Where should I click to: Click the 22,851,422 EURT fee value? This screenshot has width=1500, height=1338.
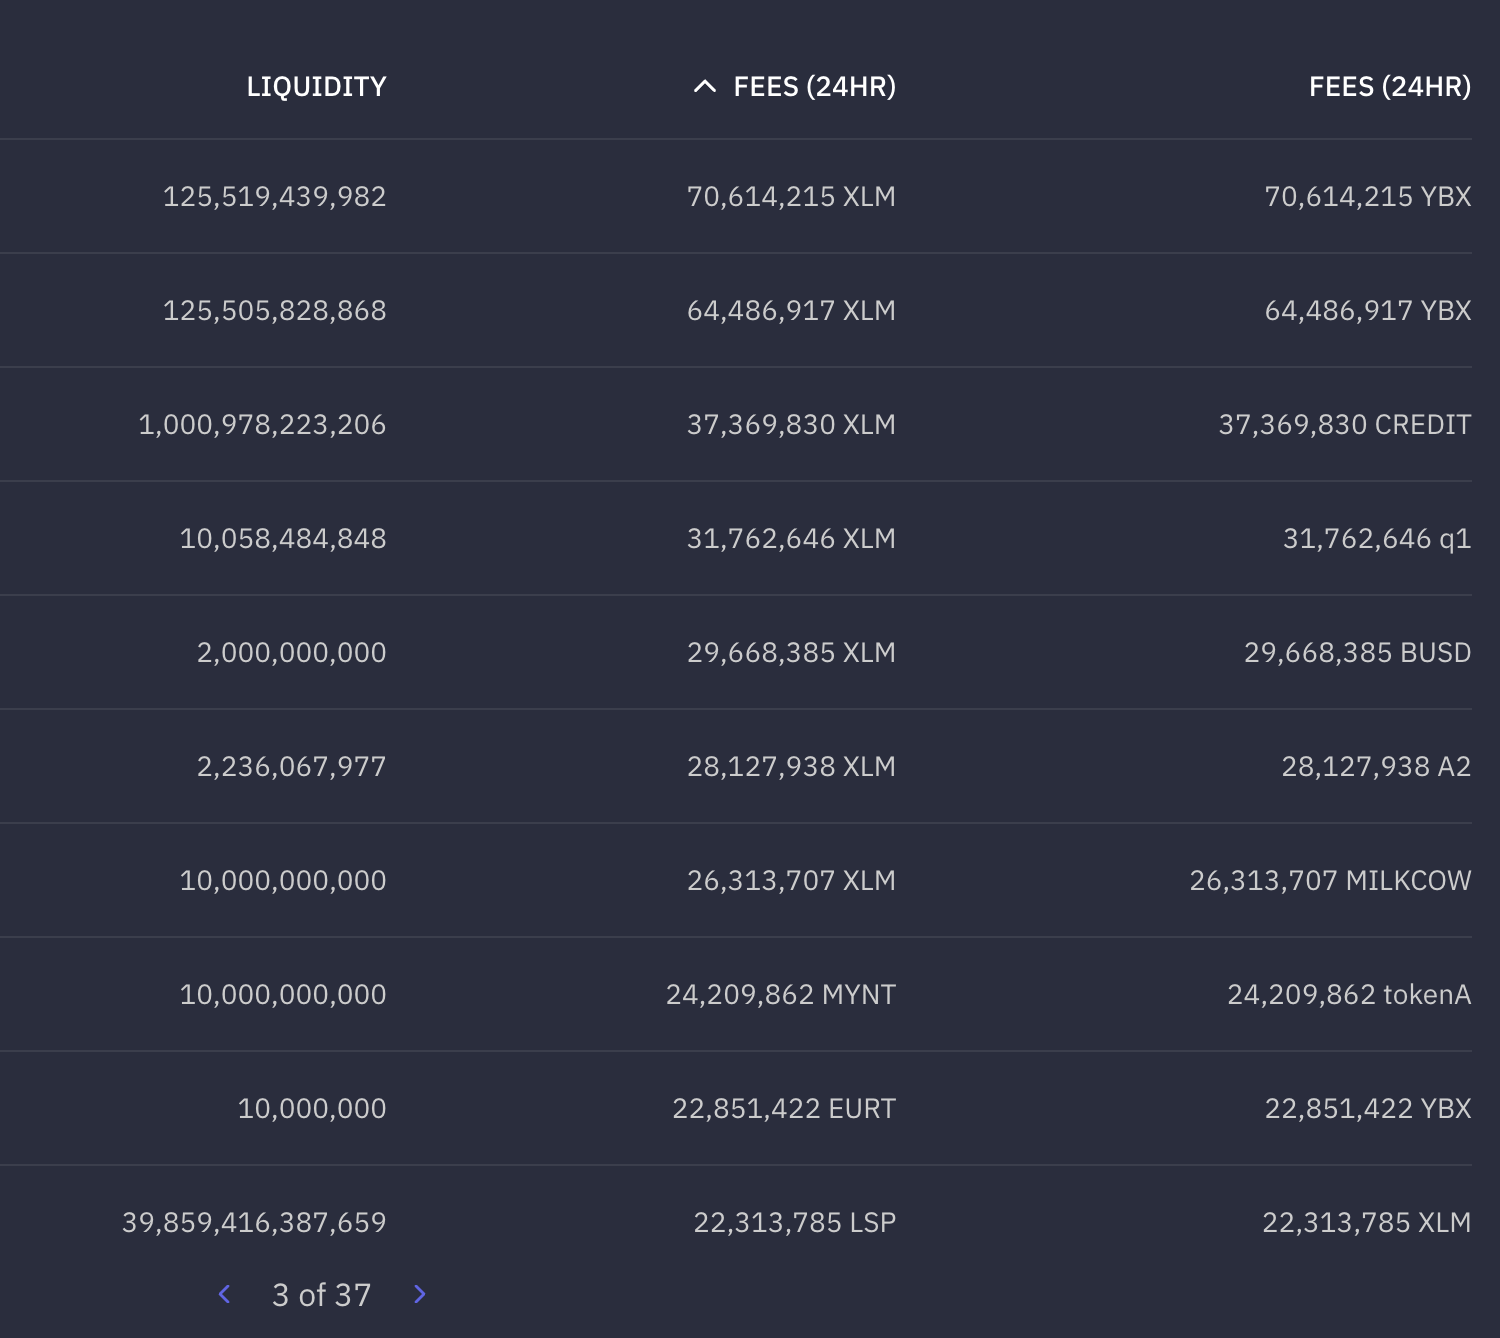[784, 1108]
